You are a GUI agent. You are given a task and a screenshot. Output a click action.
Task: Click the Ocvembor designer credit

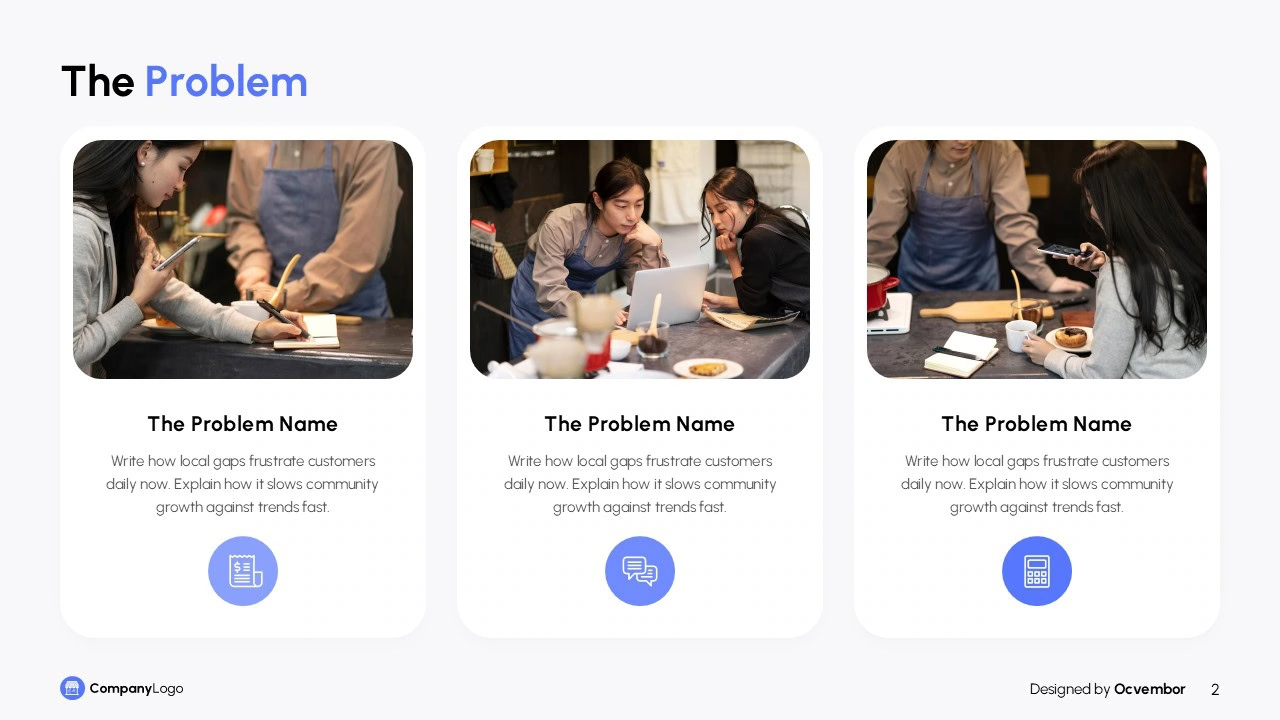1150,689
